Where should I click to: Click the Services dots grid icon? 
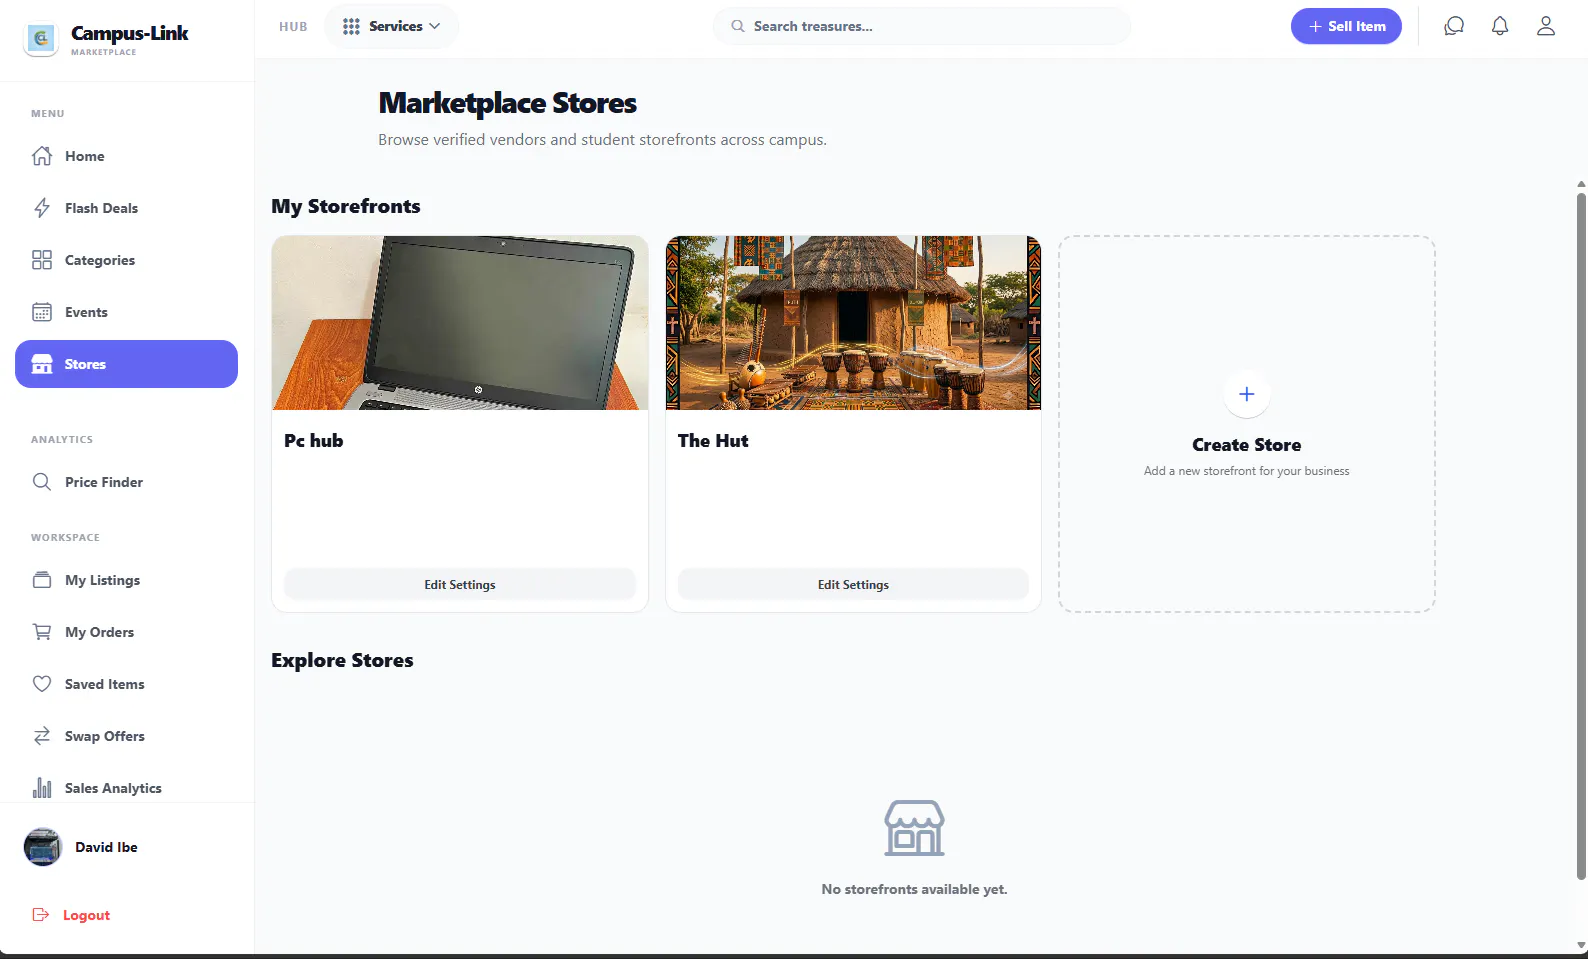click(351, 27)
